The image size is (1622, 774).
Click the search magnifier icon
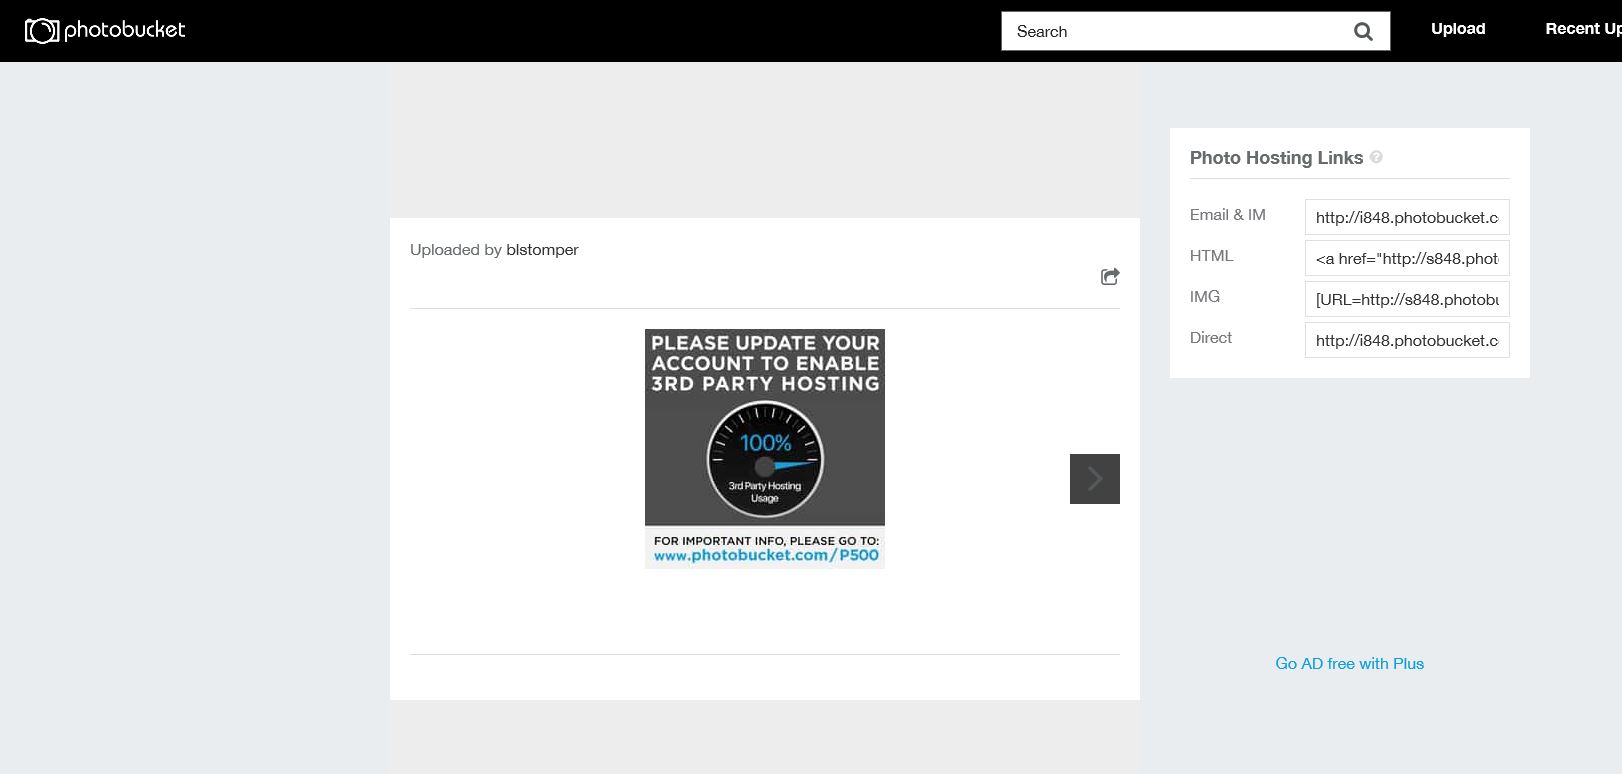pos(1362,32)
